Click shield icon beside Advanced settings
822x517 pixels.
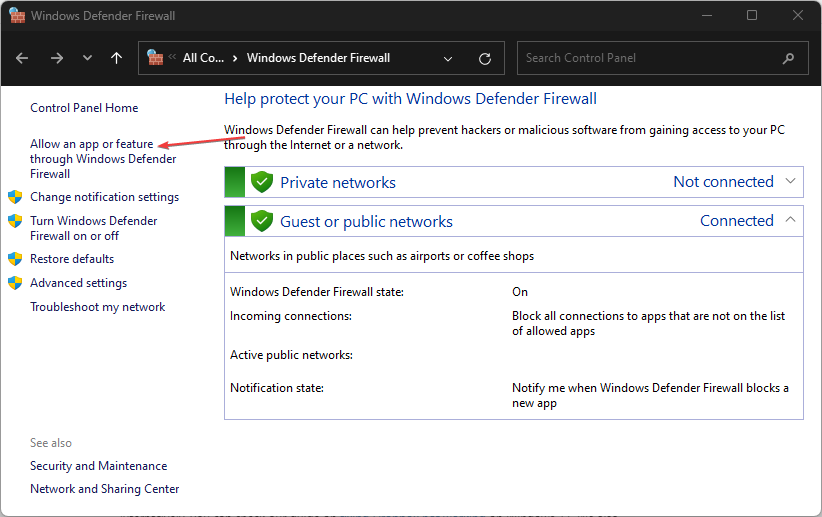(15, 283)
